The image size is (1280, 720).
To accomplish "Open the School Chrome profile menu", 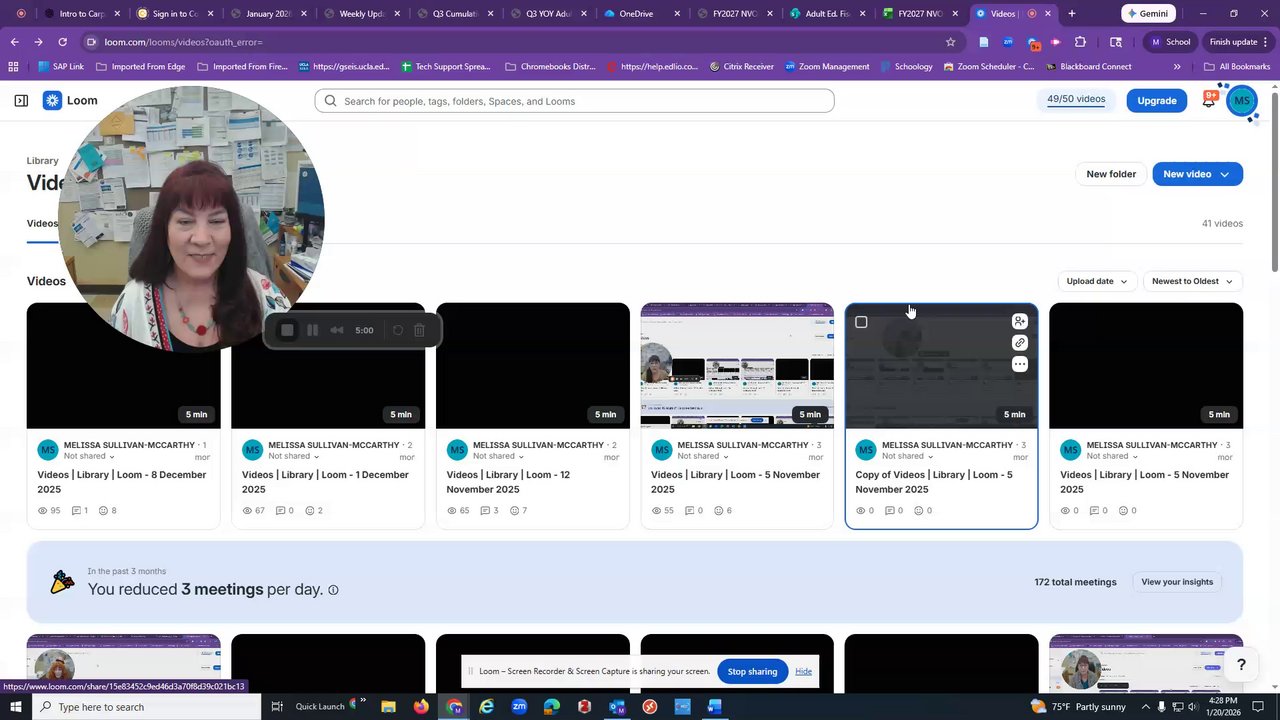I will click(x=1170, y=42).
